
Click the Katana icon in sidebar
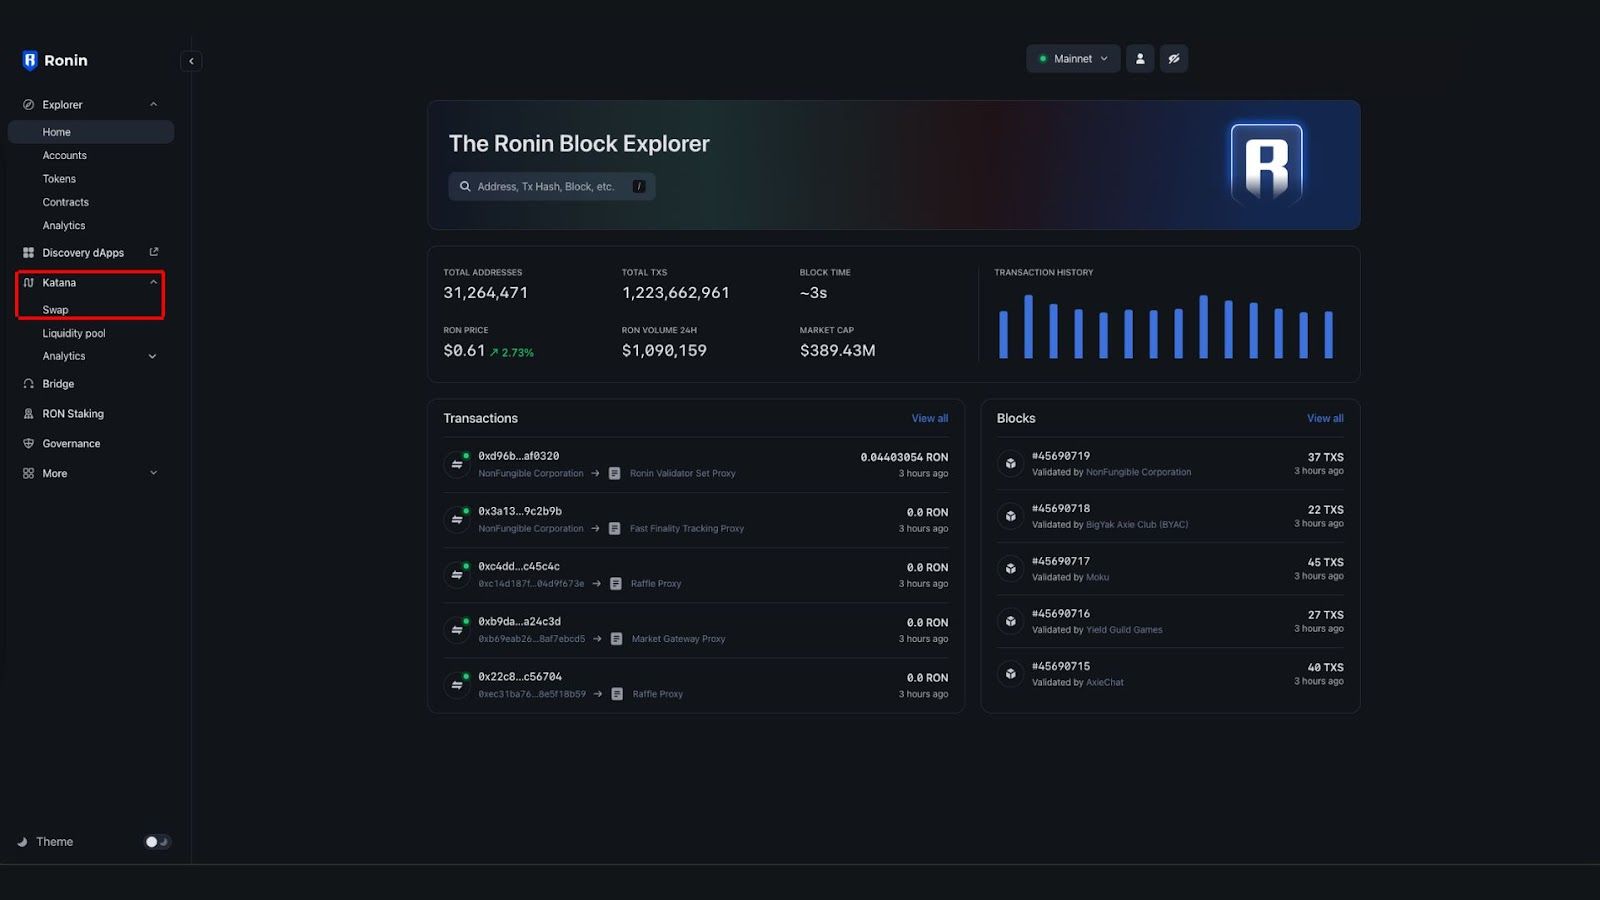click(28, 283)
